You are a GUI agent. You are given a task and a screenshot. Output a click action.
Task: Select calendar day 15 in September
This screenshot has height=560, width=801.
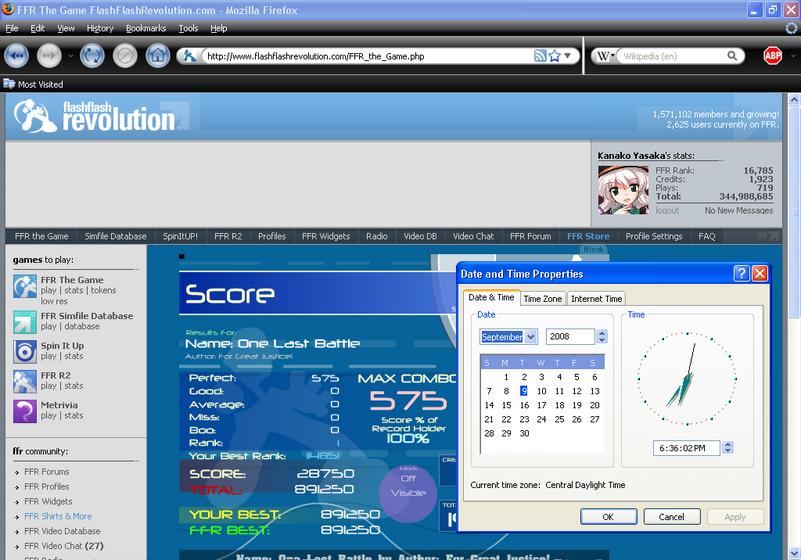coord(506,405)
